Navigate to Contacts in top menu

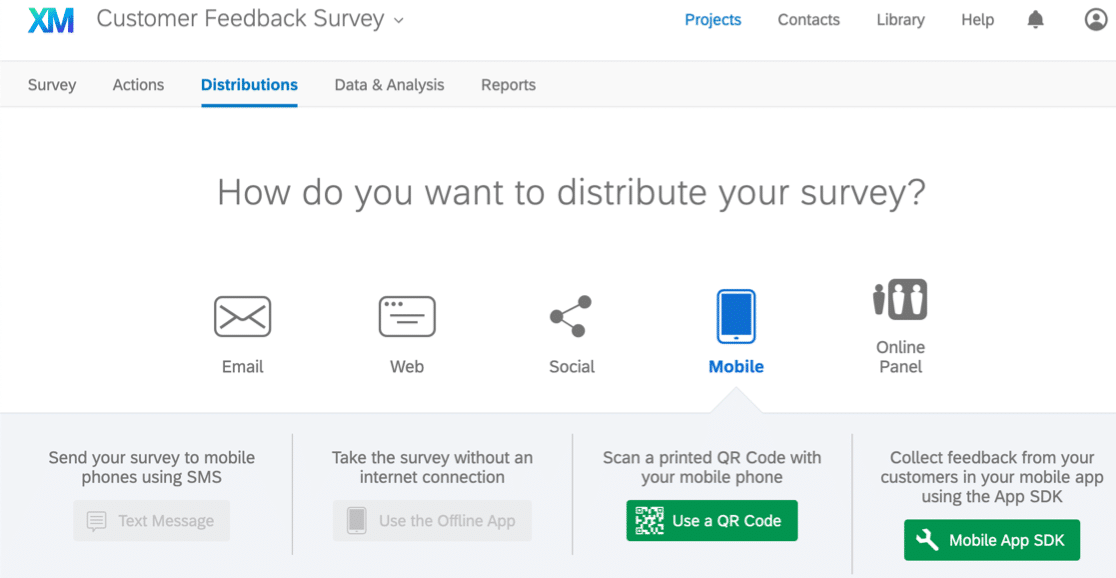pyautogui.click(x=809, y=20)
